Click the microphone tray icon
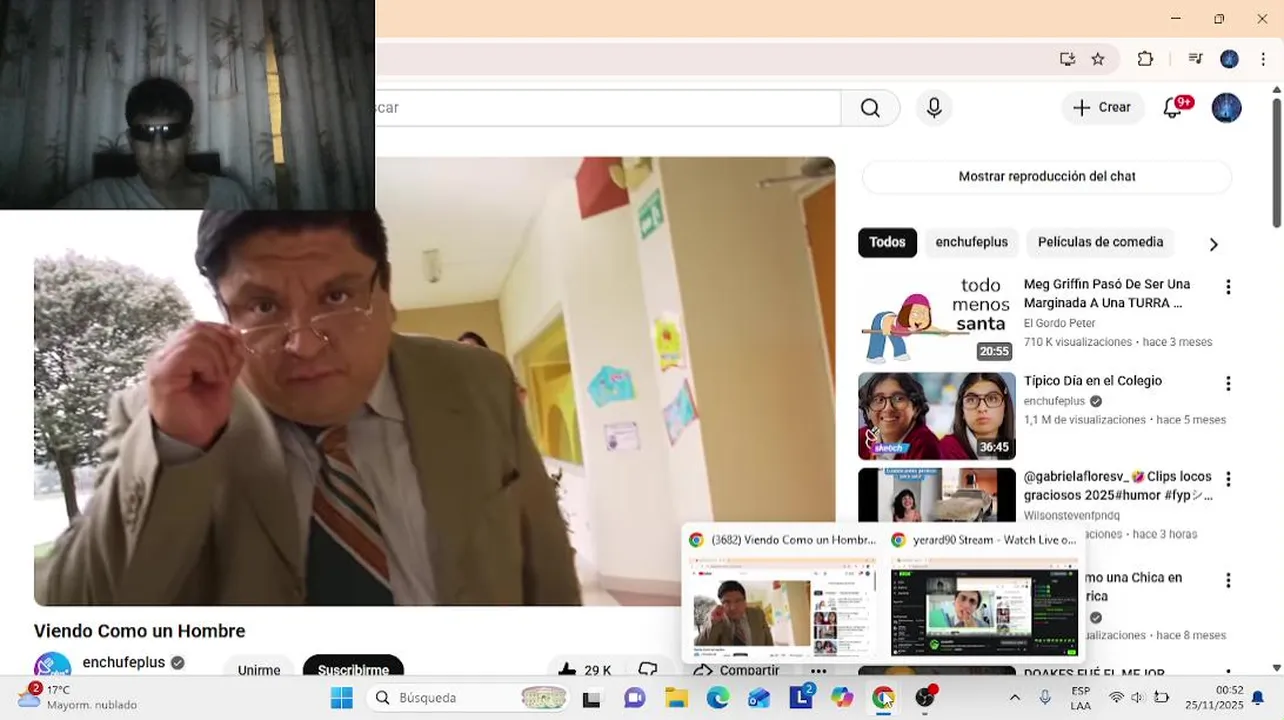 pos(1045,697)
